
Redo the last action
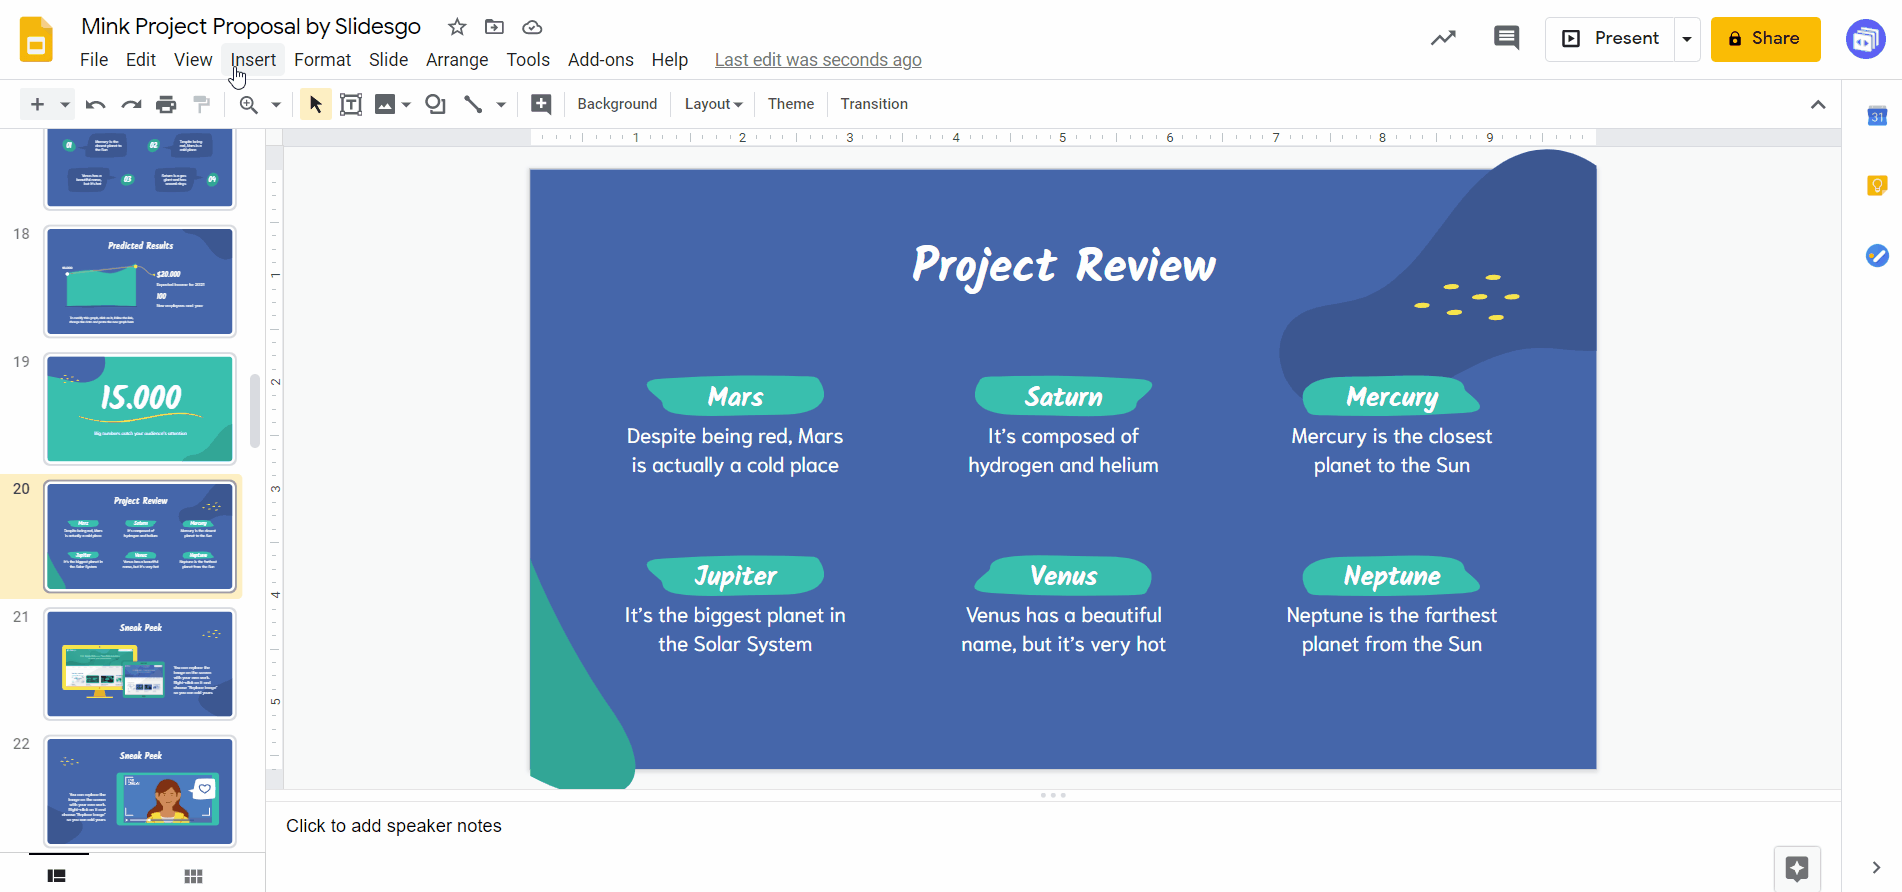[131, 104]
